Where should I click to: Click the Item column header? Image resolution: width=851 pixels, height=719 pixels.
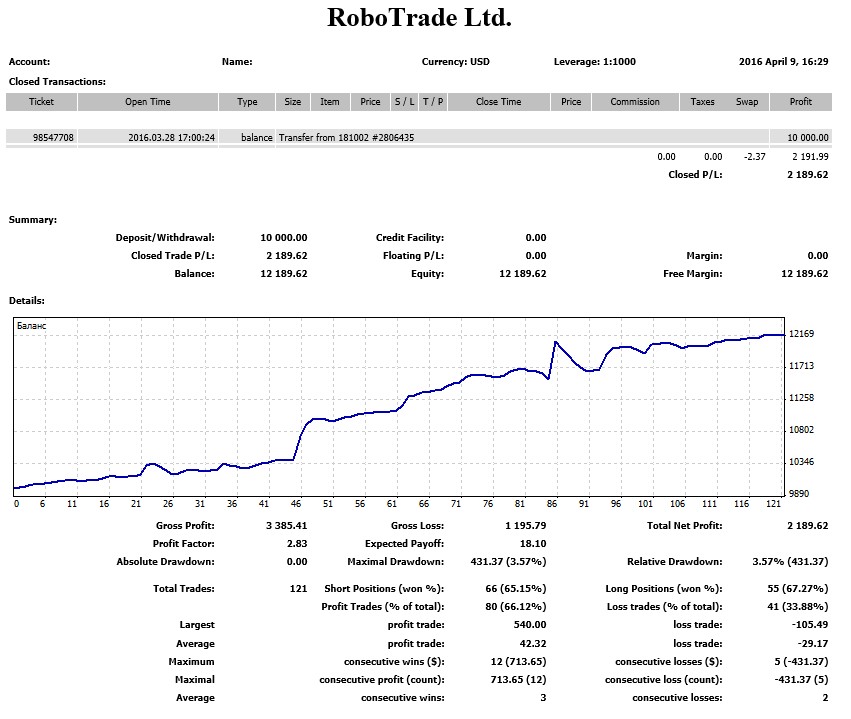pos(329,102)
